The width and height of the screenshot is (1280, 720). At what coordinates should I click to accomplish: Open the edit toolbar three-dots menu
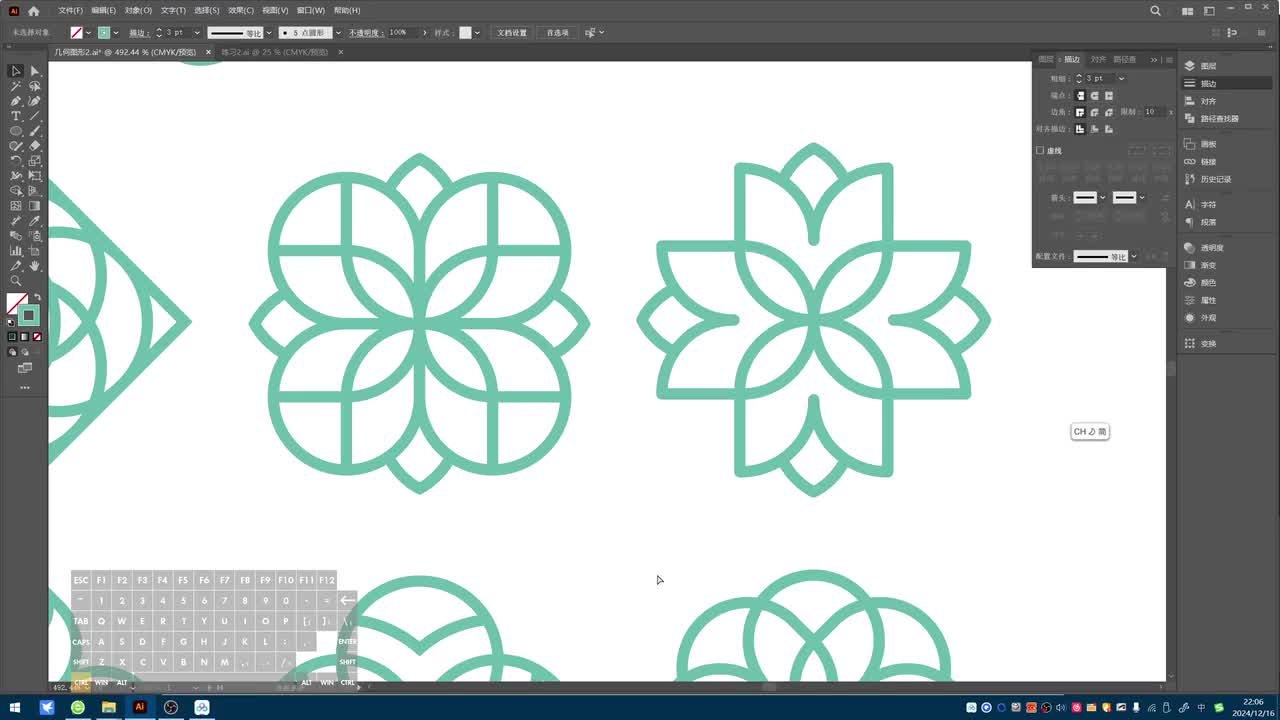coord(25,387)
